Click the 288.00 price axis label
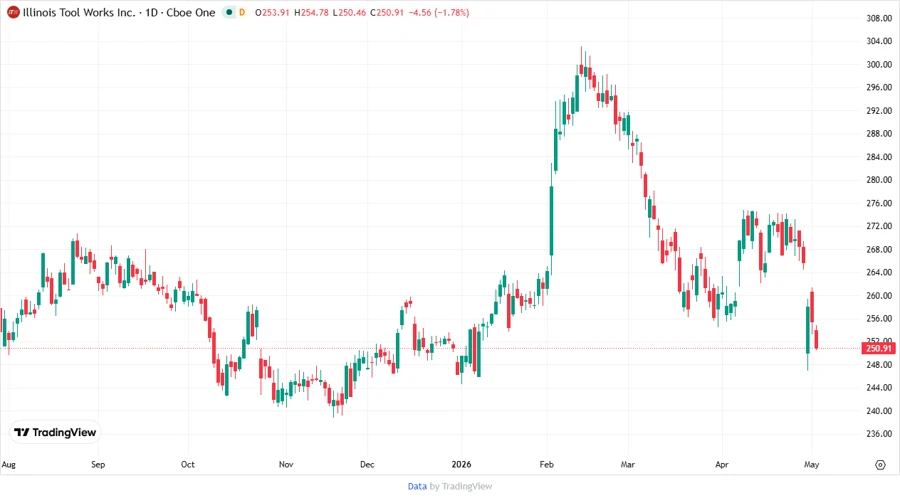The height and width of the screenshot is (498, 900). pos(879,134)
